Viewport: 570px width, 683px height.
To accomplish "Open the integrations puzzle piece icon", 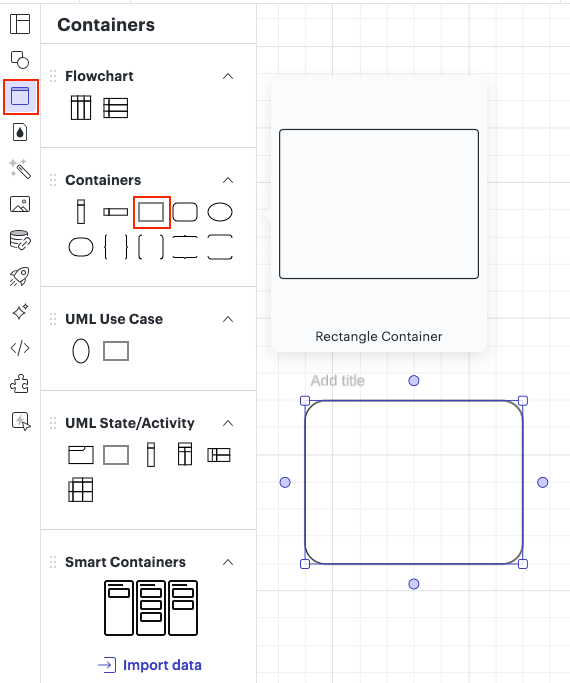I will 20,384.
